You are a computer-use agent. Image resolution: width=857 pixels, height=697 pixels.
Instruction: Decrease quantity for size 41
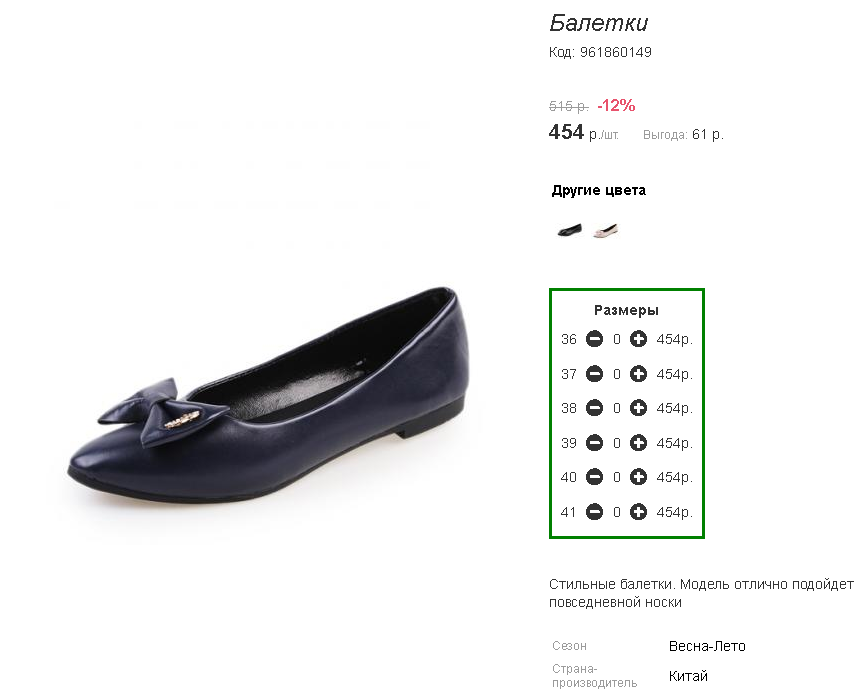[x=594, y=512]
